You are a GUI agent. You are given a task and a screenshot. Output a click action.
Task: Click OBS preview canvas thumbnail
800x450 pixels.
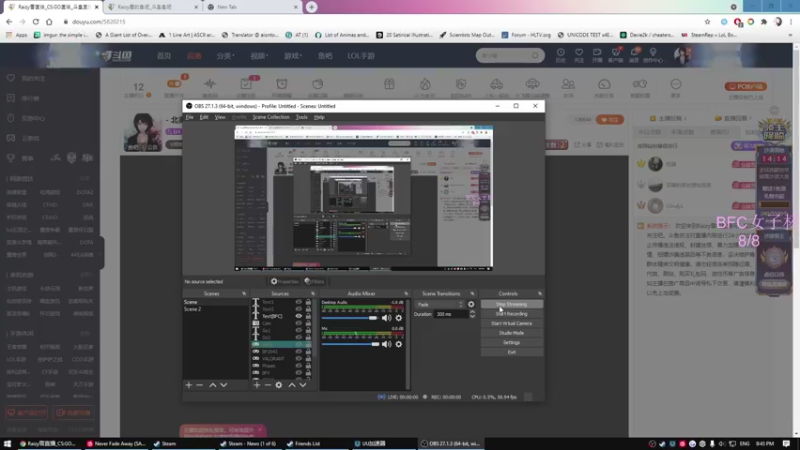click(x=363, y=198)
